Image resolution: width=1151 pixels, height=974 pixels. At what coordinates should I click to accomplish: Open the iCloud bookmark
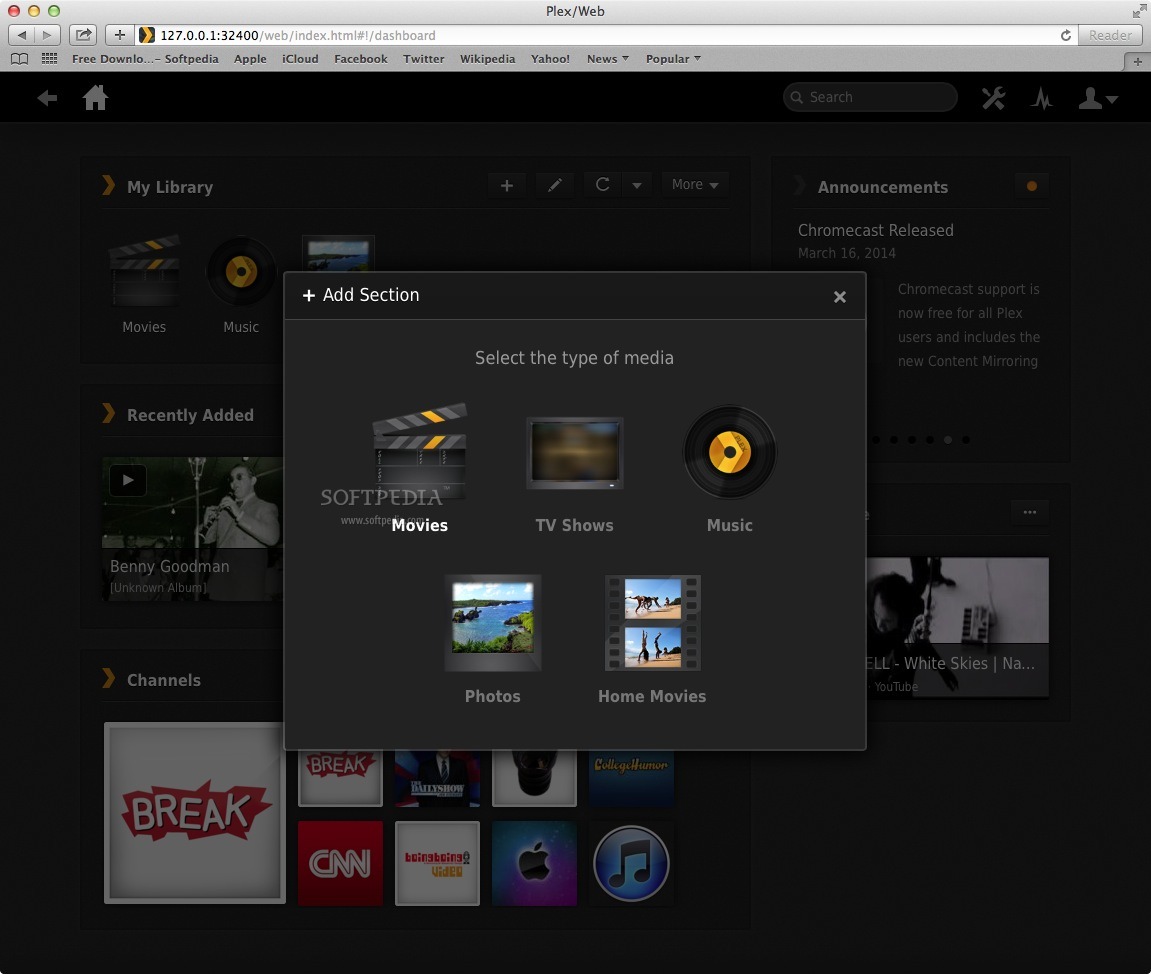300,59
